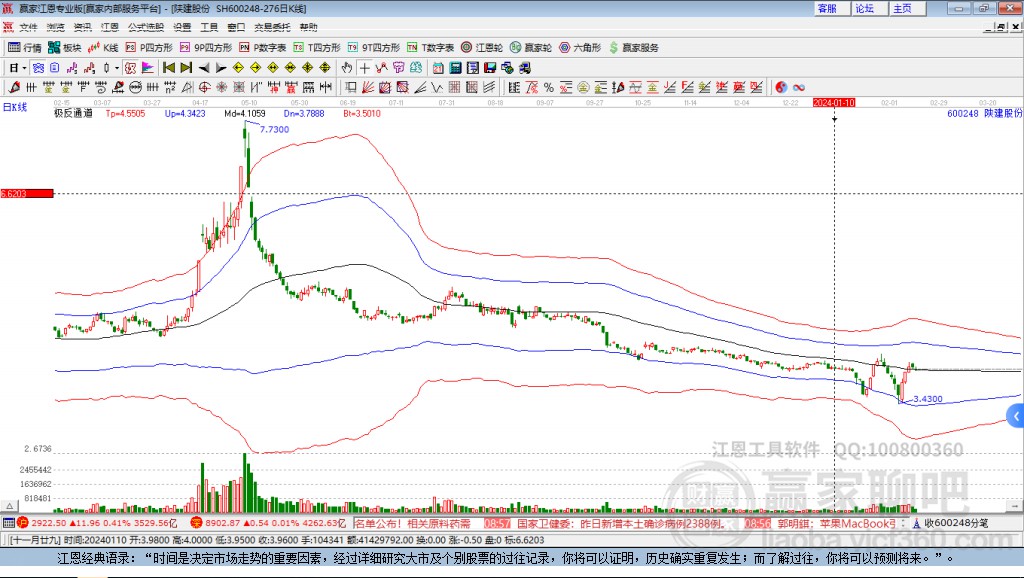This screenshot has width=1024, height=578.
Task: Click the target circle crosshair icon
Action: pyautogui.click(x=204, y=88)
